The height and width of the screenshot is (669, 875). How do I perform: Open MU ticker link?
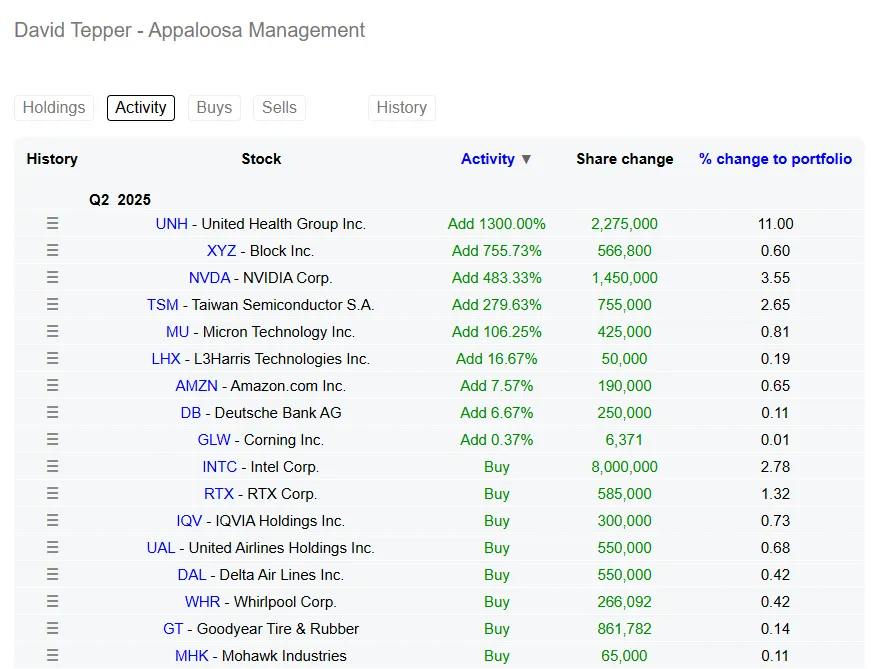(x=177, y=331)
